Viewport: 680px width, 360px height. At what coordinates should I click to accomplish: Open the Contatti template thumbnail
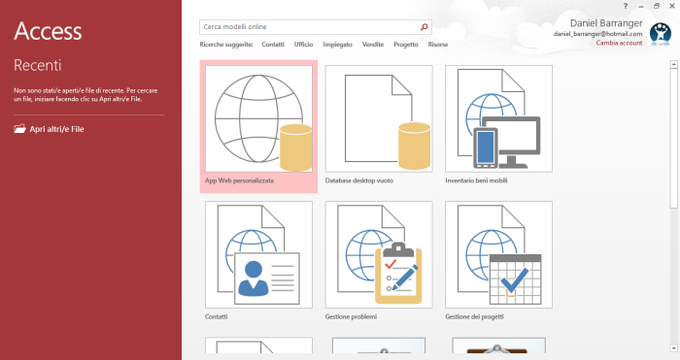coord(259,255)
